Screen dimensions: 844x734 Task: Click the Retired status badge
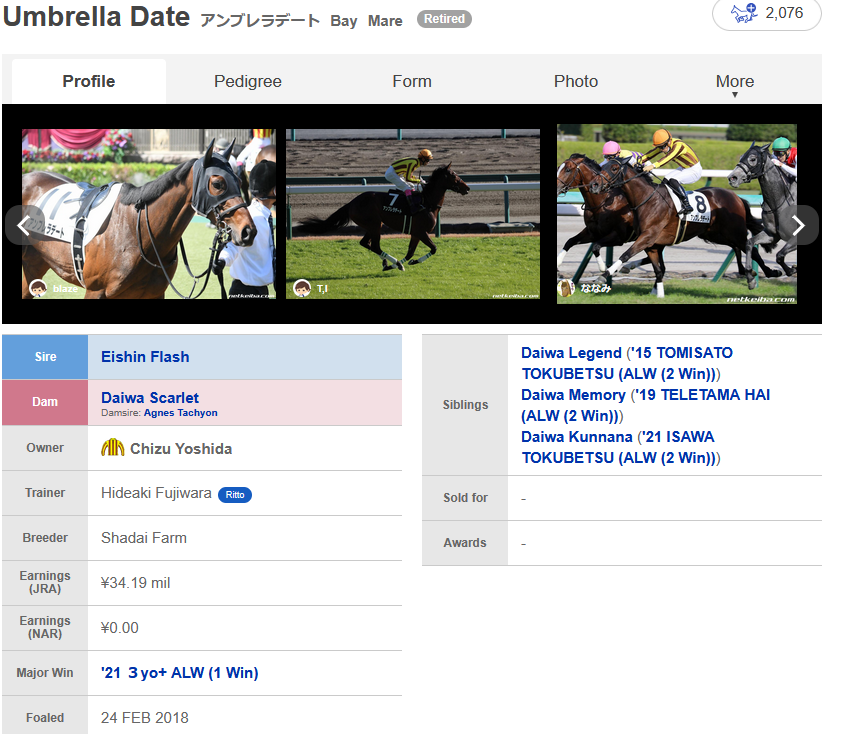[x=444, y=19]
